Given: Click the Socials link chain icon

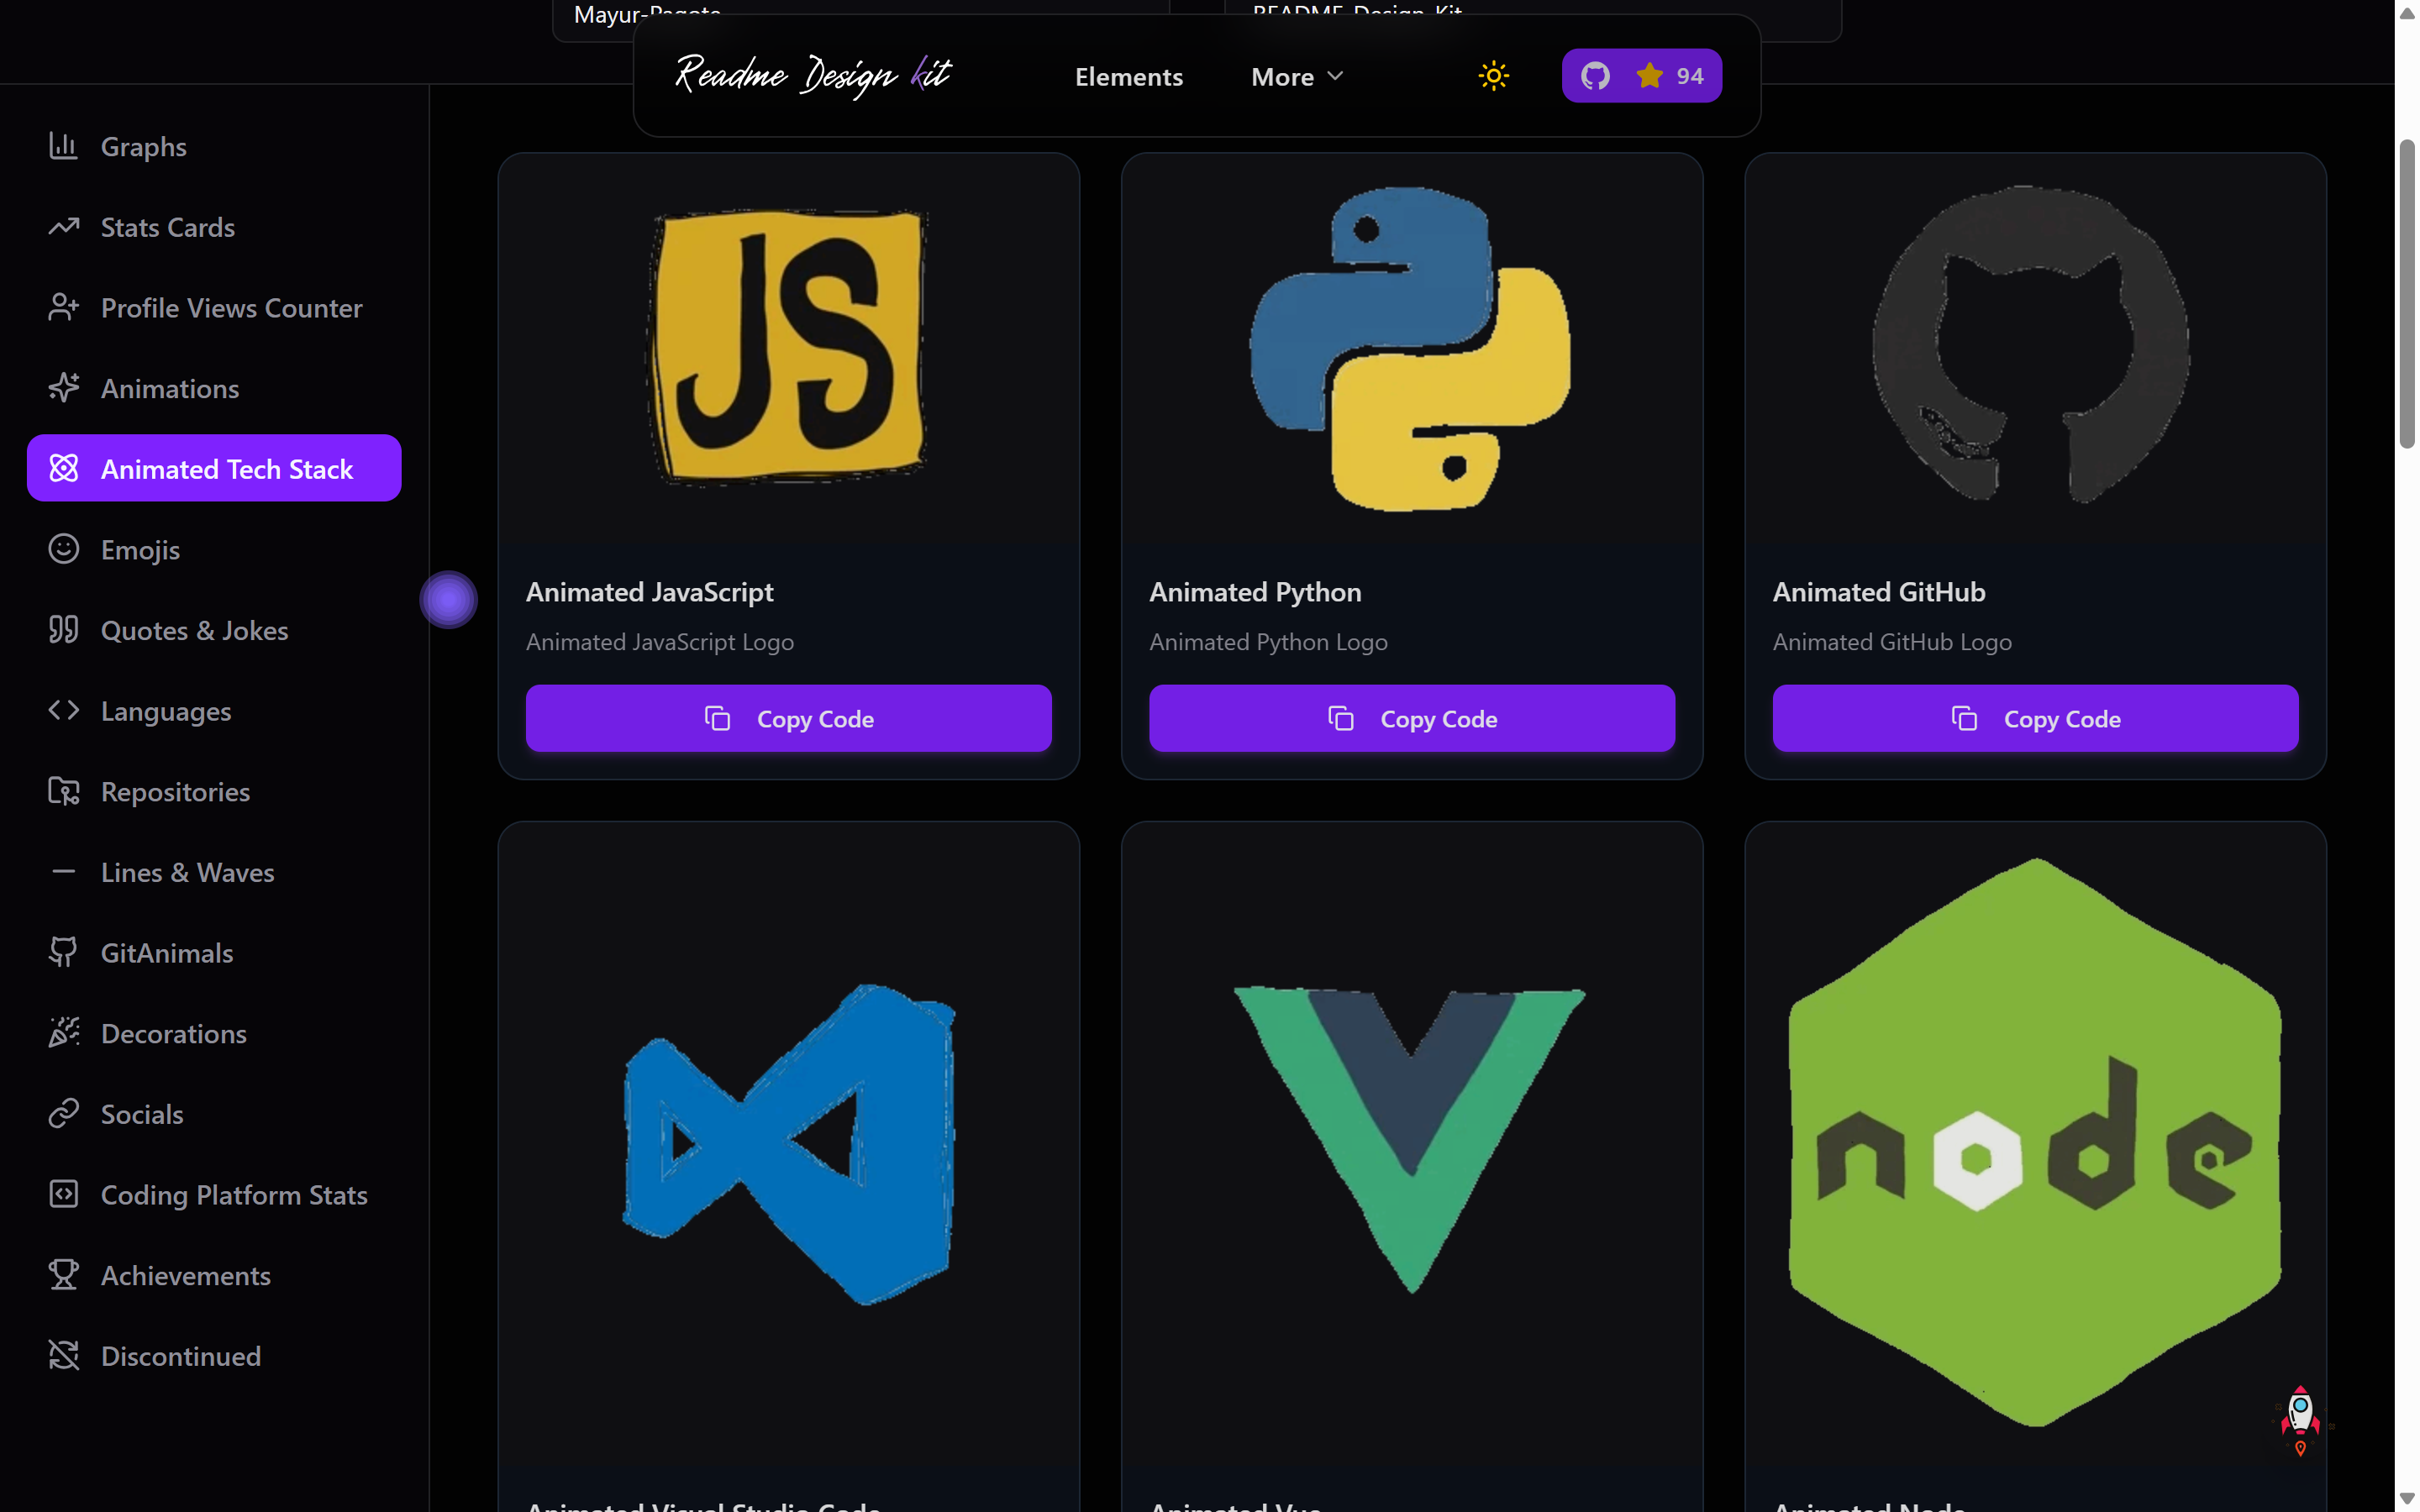Looking at the screenshot, I should 63,1113.
